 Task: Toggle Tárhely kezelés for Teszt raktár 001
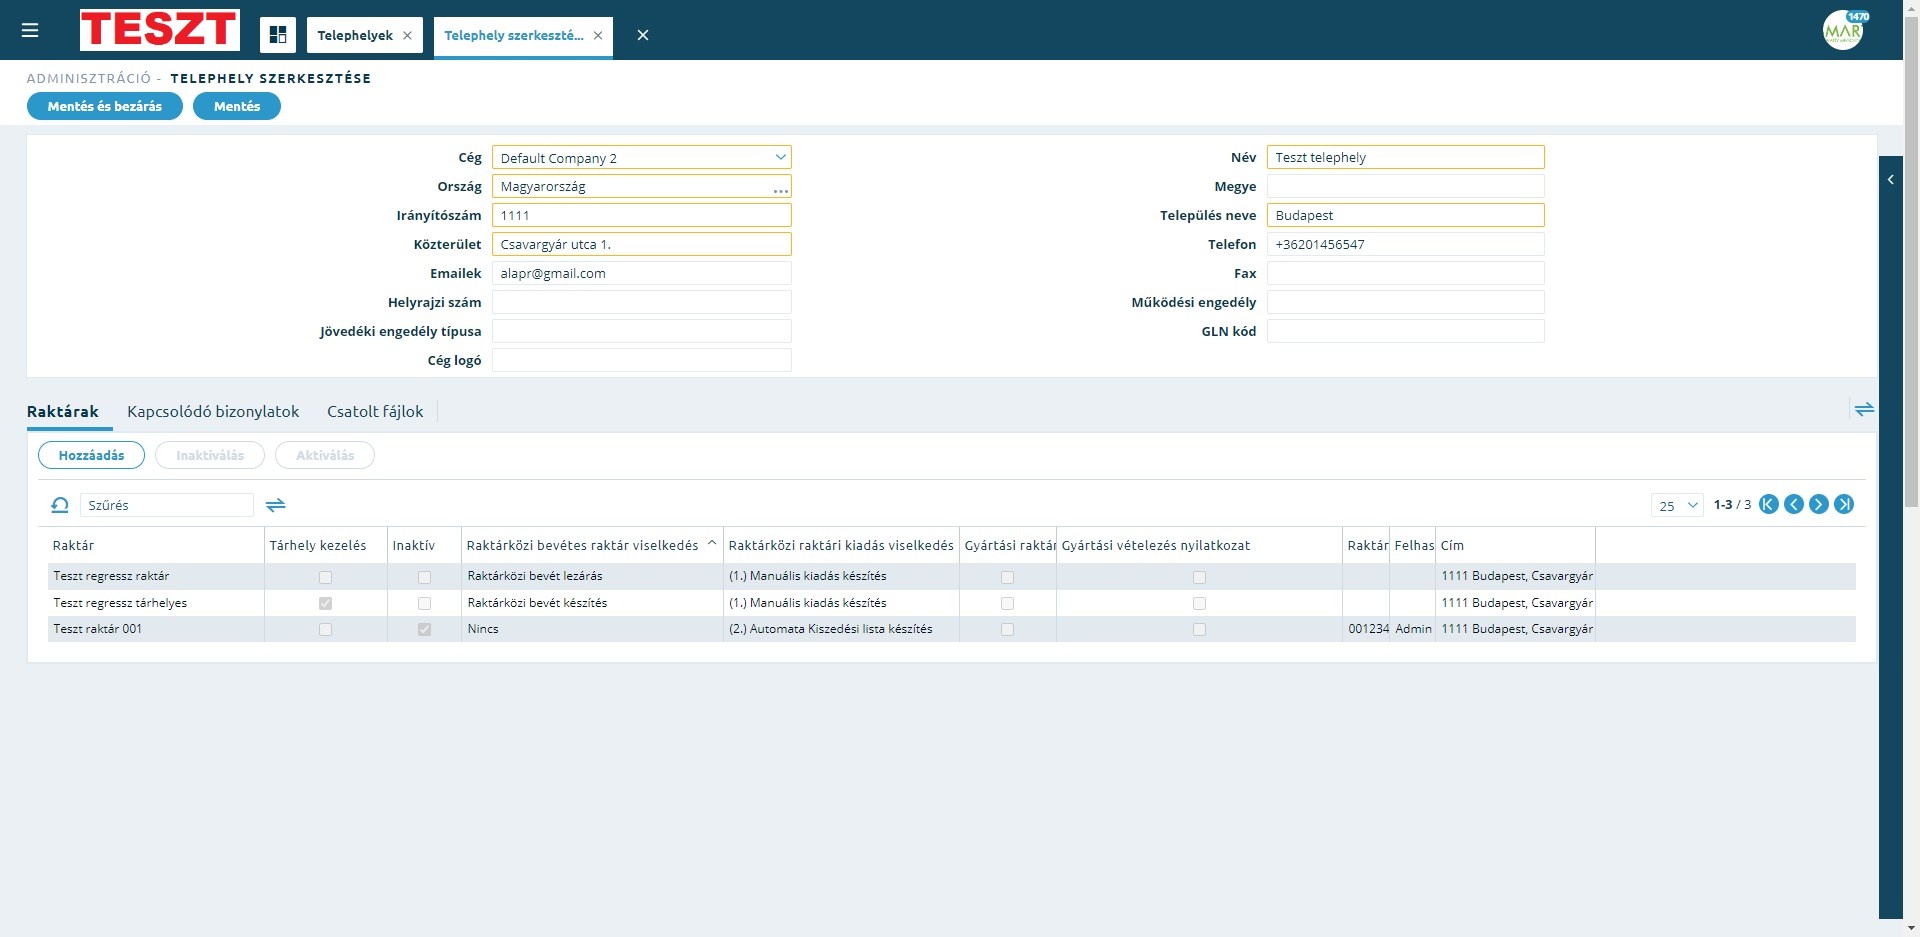325,629
